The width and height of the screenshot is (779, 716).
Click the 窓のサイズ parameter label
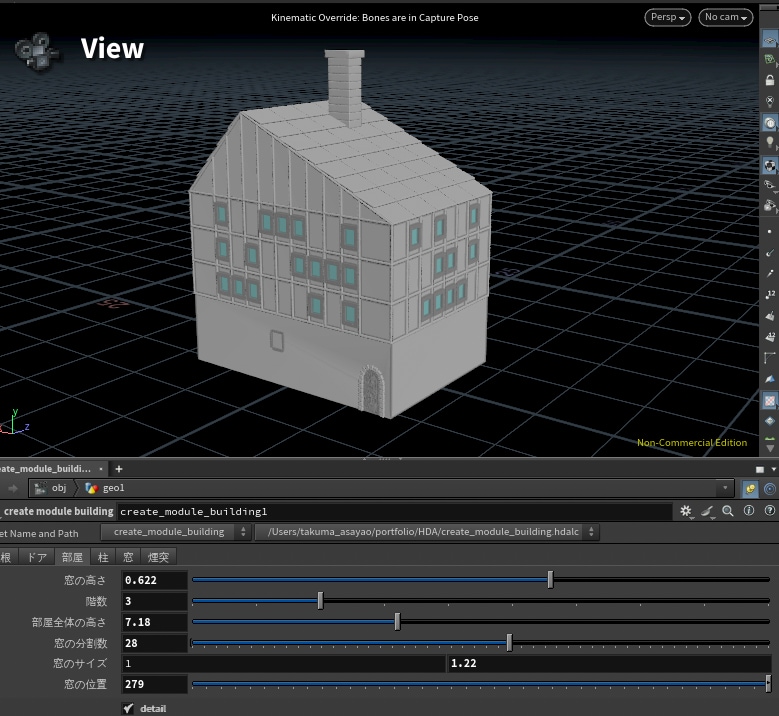pyautogui.click(x=80, y=663)
